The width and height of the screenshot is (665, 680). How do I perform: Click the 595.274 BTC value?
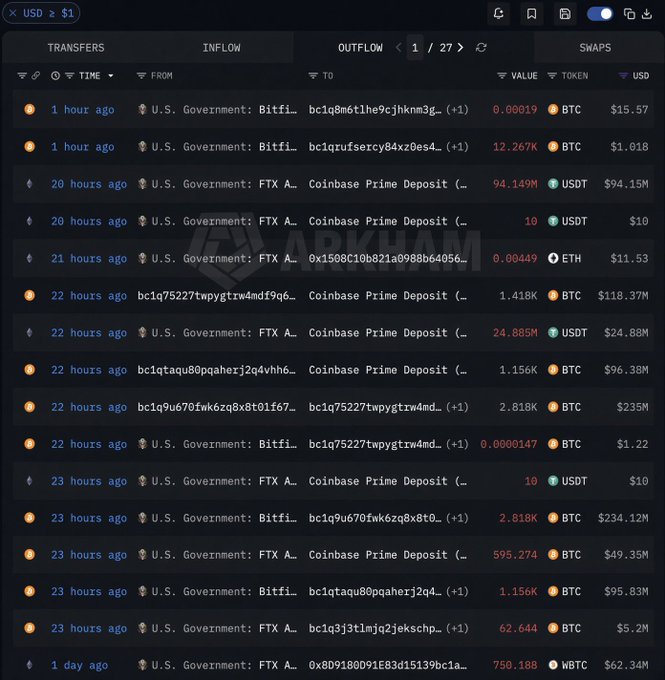pyautogui.click(x=515, y=555)
